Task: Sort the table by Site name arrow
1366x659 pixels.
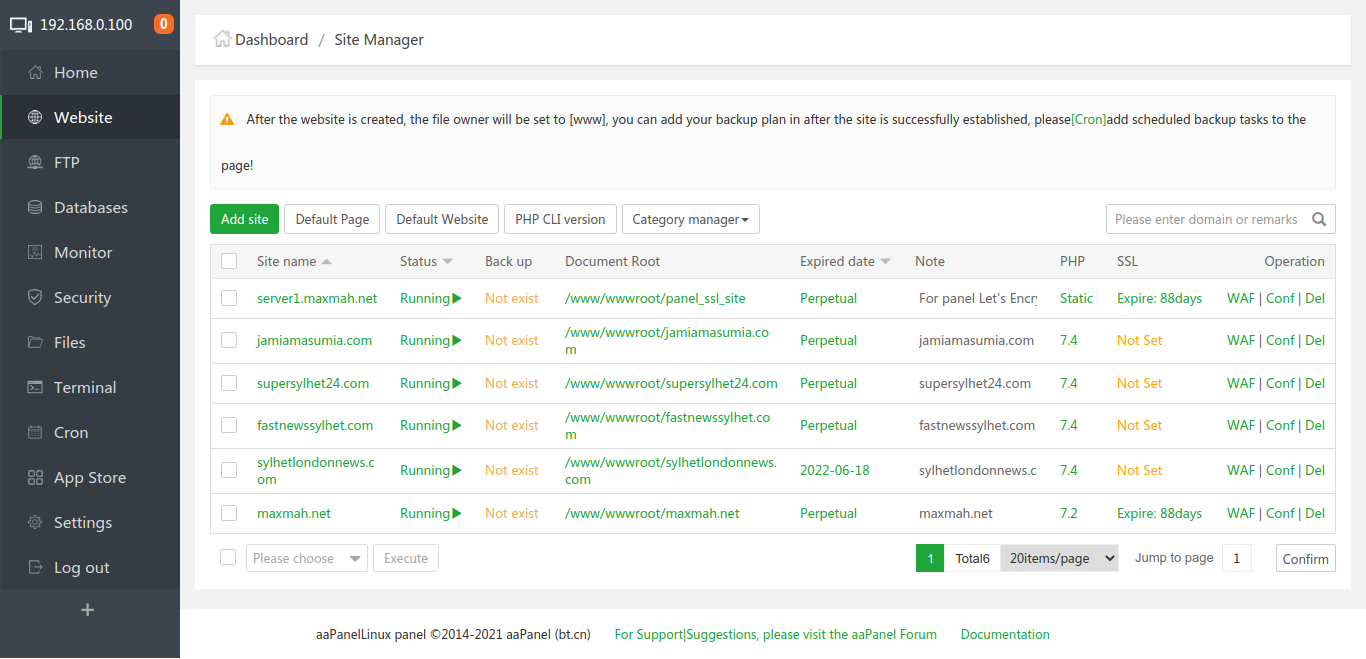Action: point(327,262)
